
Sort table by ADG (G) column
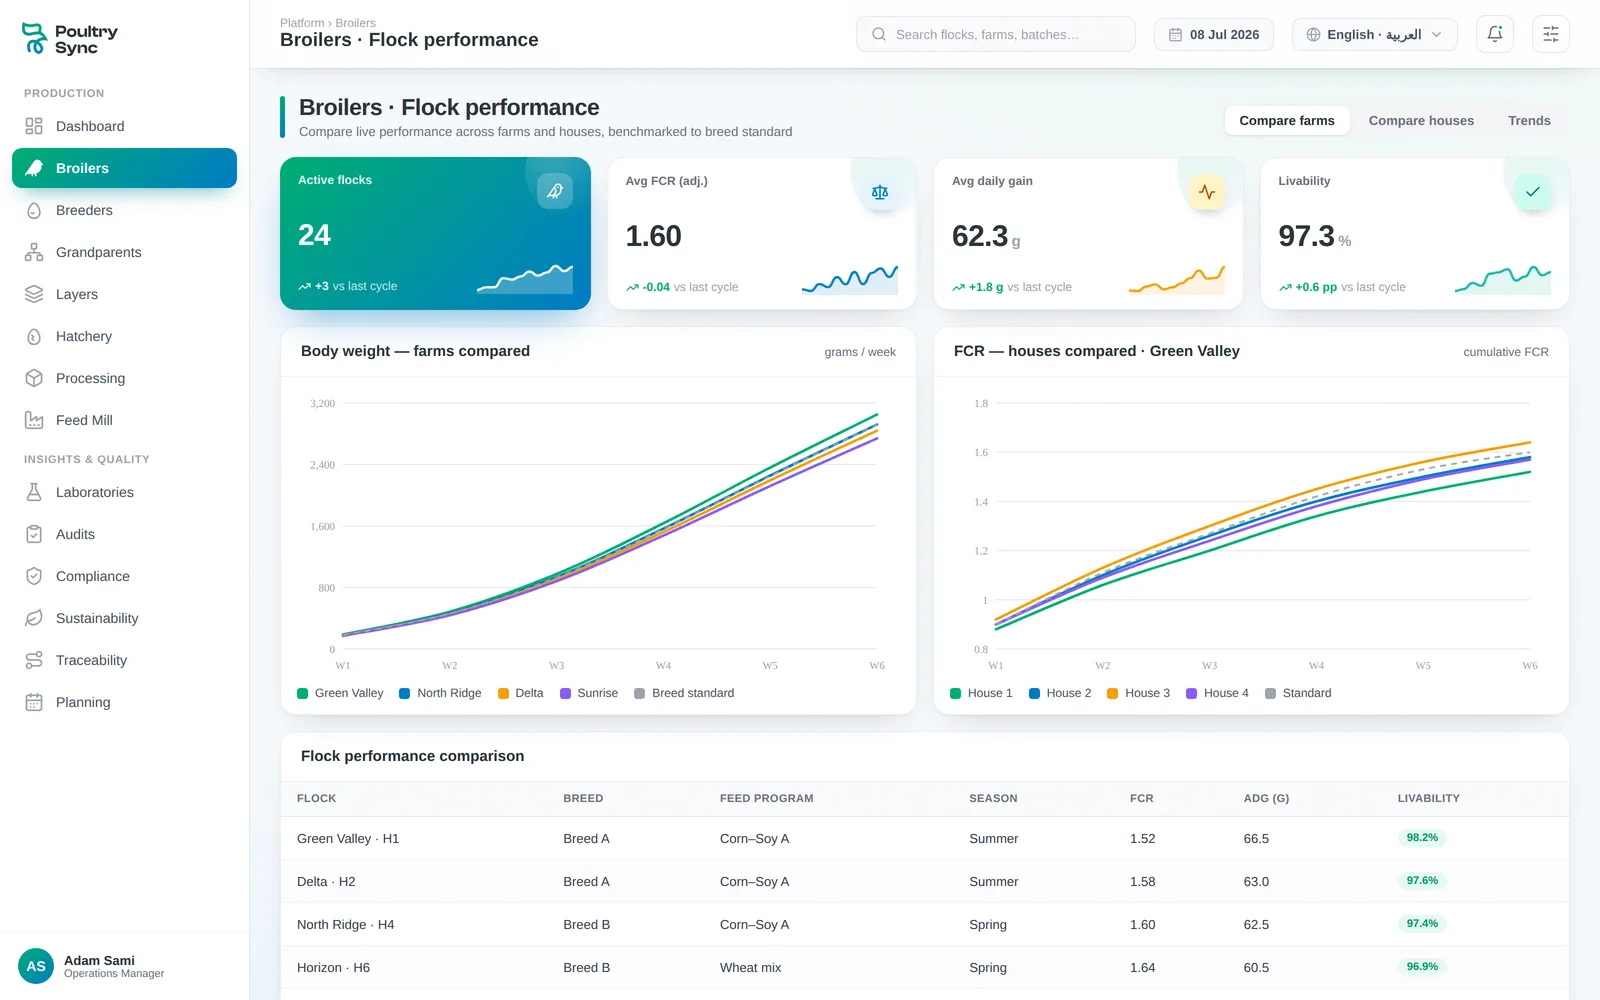pos(1266,798)
